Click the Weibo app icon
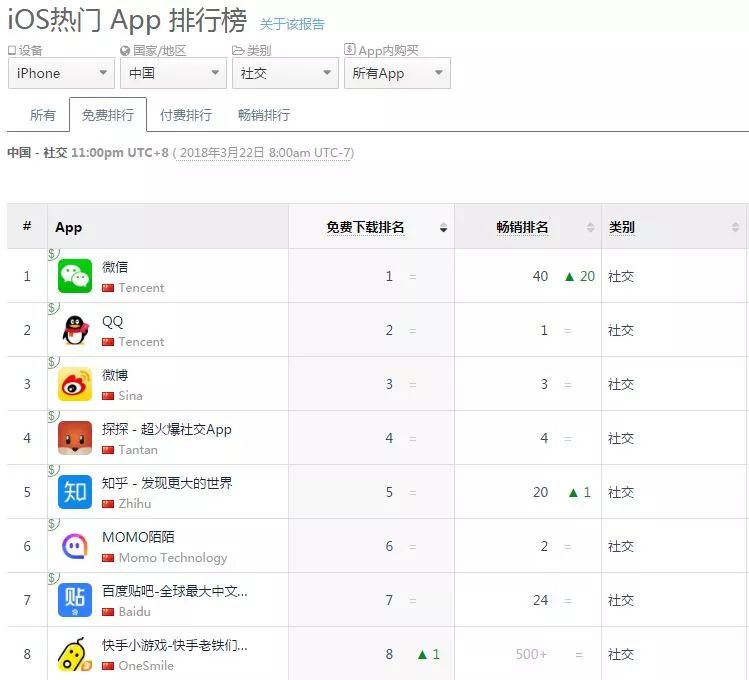 coord(75,384)
